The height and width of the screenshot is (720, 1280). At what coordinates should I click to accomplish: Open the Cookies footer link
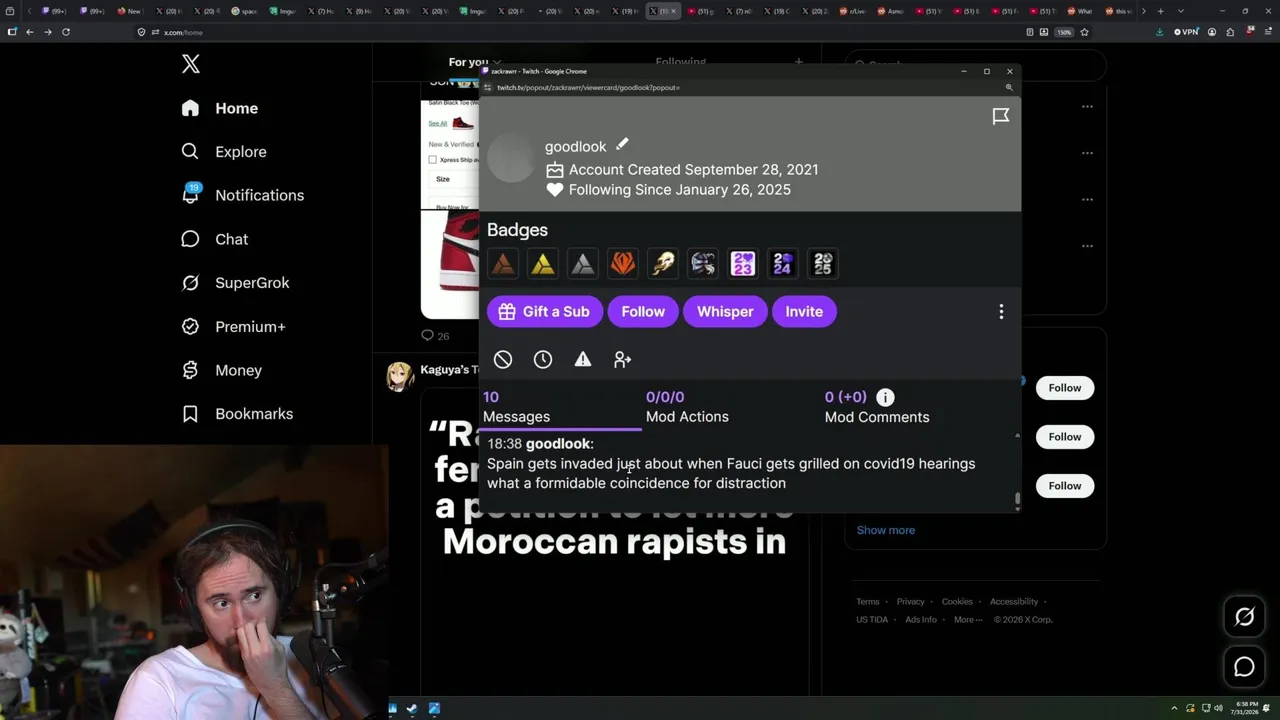957,601
